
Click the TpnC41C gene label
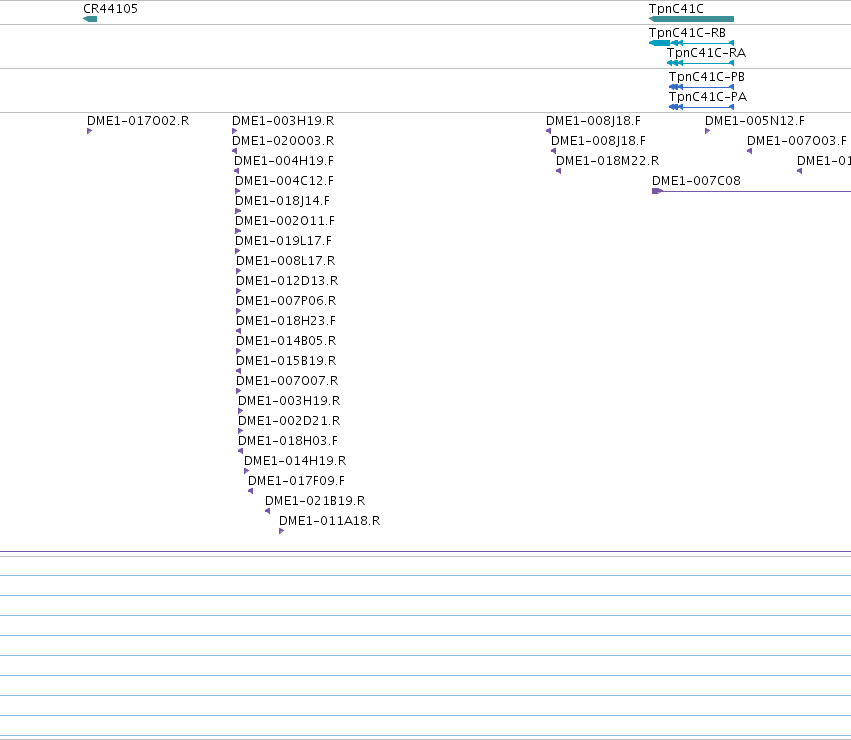pyautogui.click(x=676, y=9)
